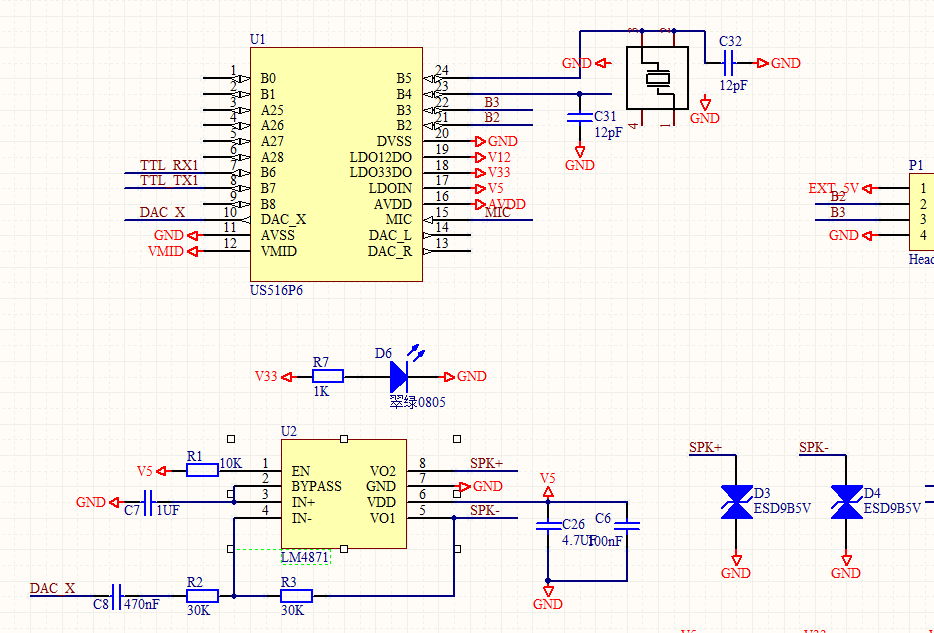The height and width of the screenshot is (633, 934).
Task: Select the D4 ESD9B5V diode symbol
Action: click(846, 501)
